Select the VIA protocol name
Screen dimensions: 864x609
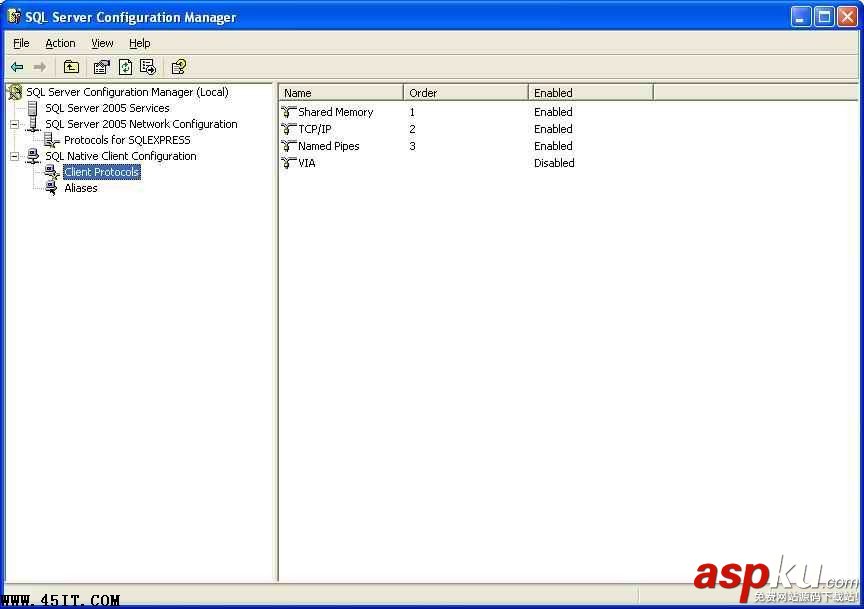pyautogui.click(x=307, y=163)
